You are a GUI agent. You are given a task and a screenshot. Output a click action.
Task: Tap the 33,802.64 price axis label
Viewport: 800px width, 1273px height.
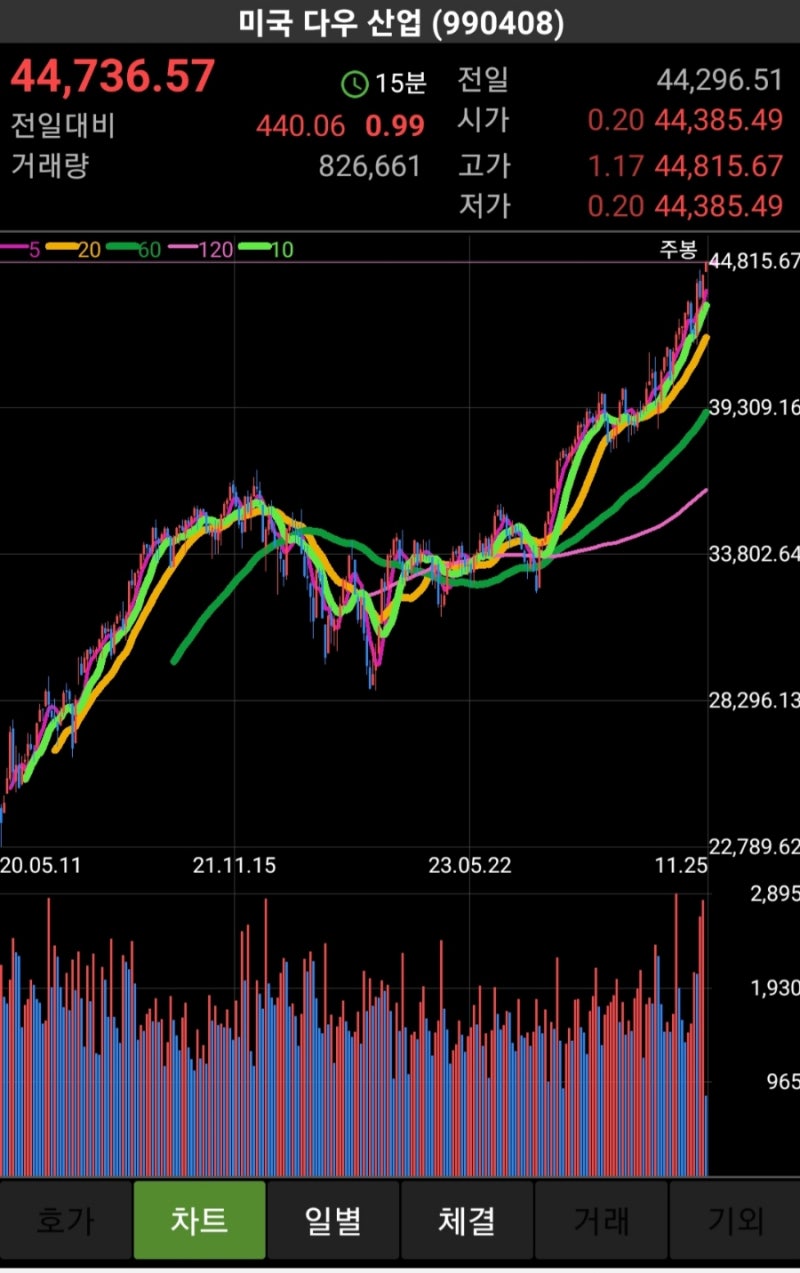point(754,553)
